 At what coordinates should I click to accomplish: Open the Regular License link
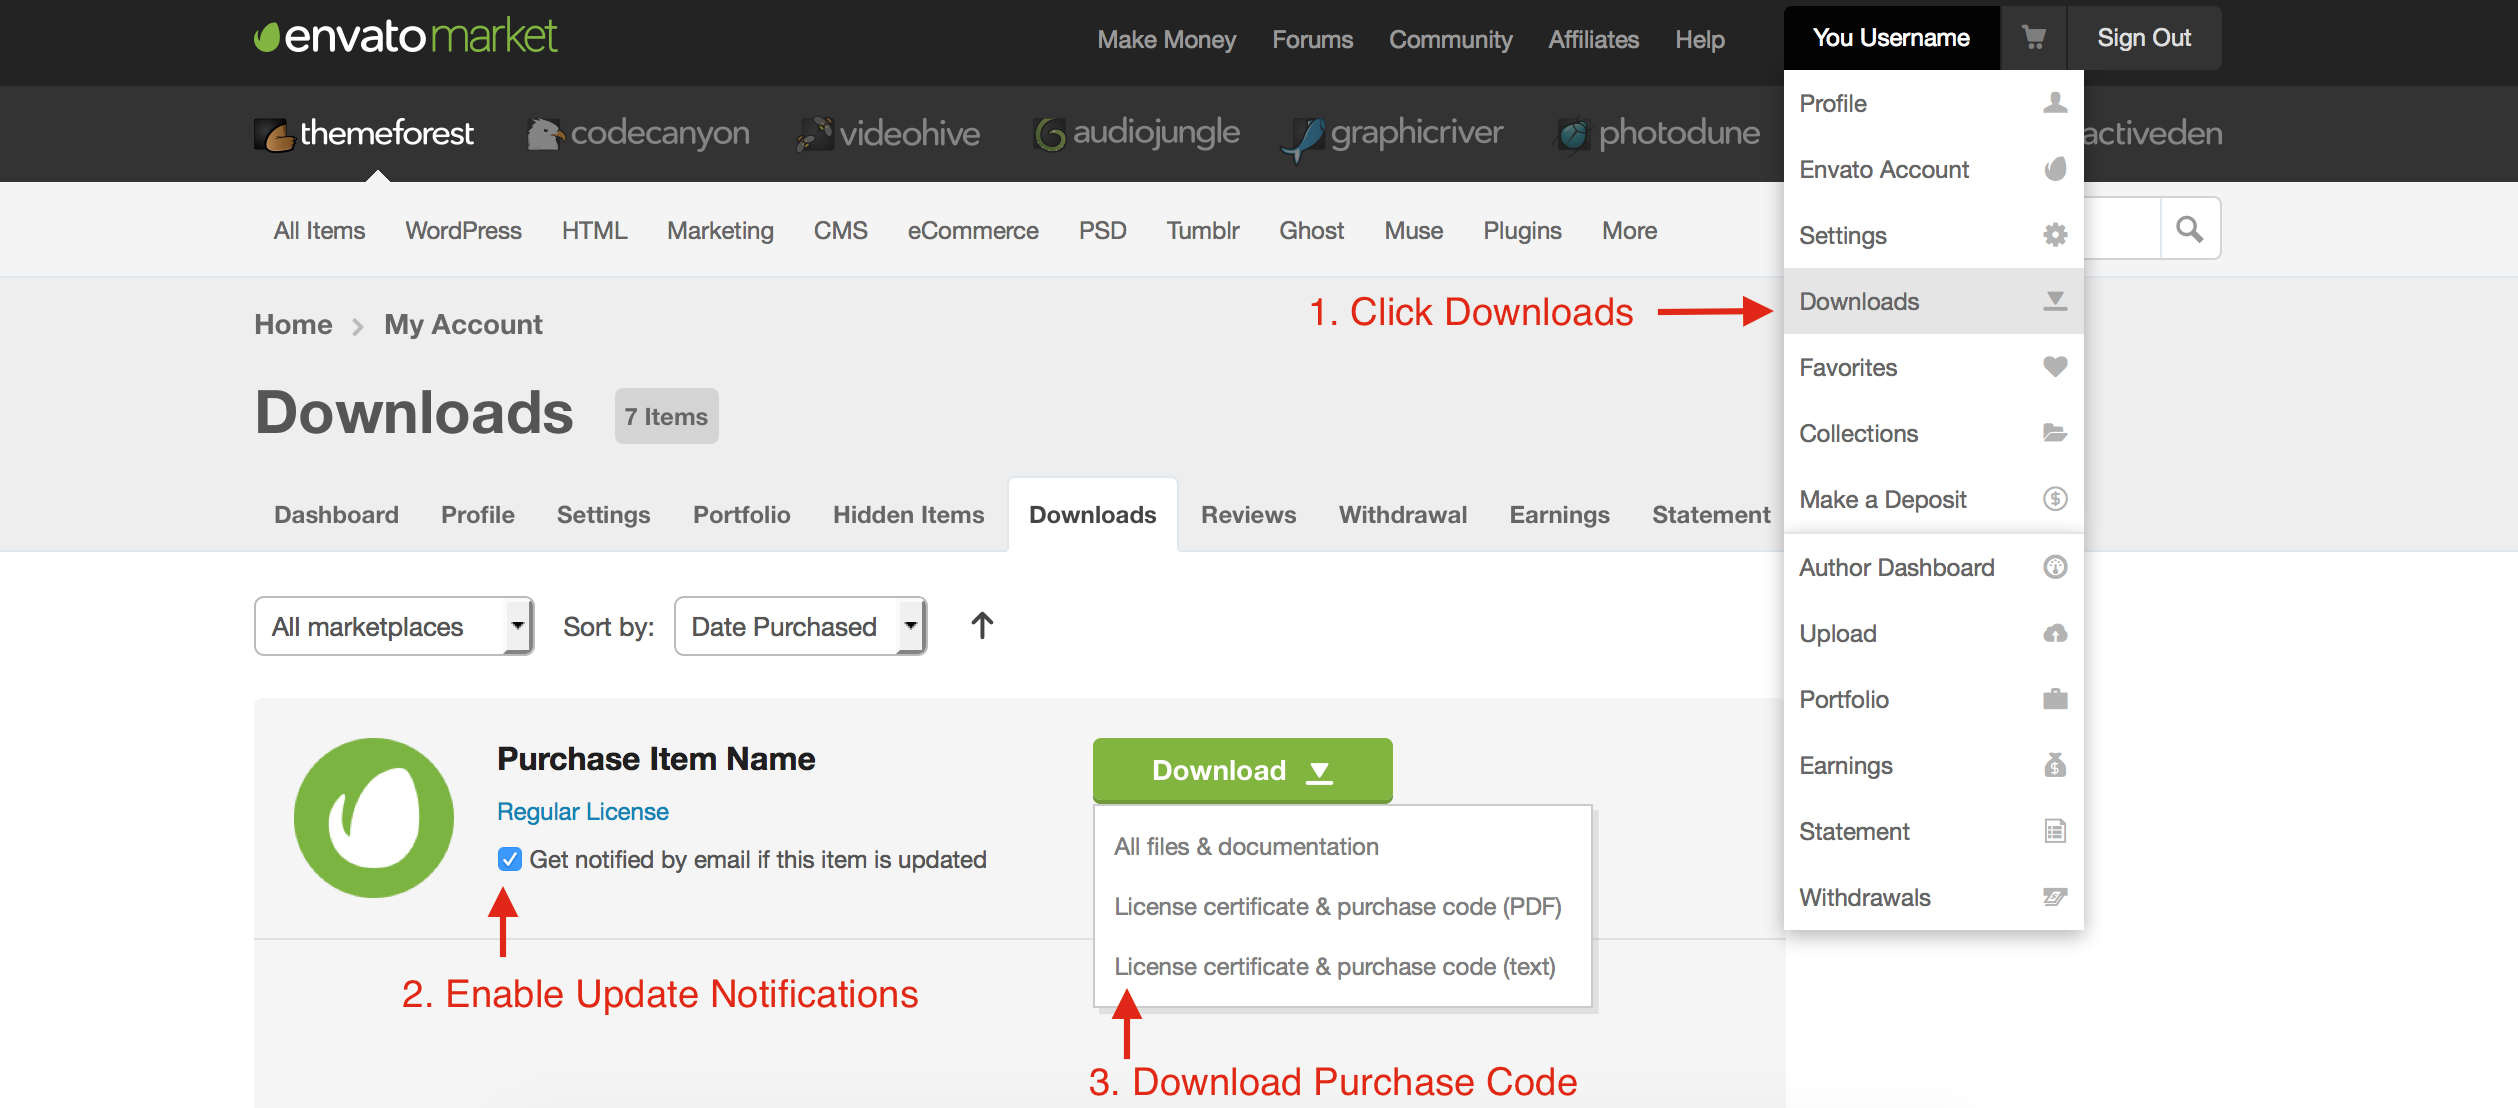coord(583,812)
